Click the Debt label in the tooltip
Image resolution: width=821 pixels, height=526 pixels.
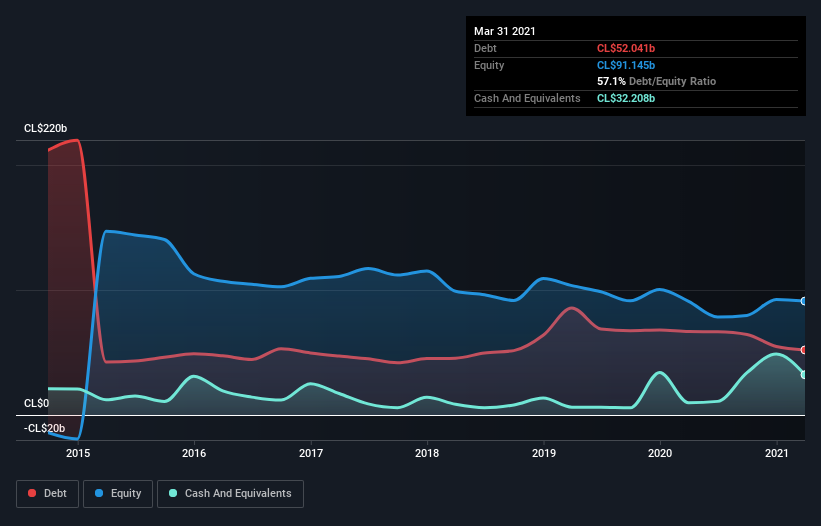[x=485, y=48]
